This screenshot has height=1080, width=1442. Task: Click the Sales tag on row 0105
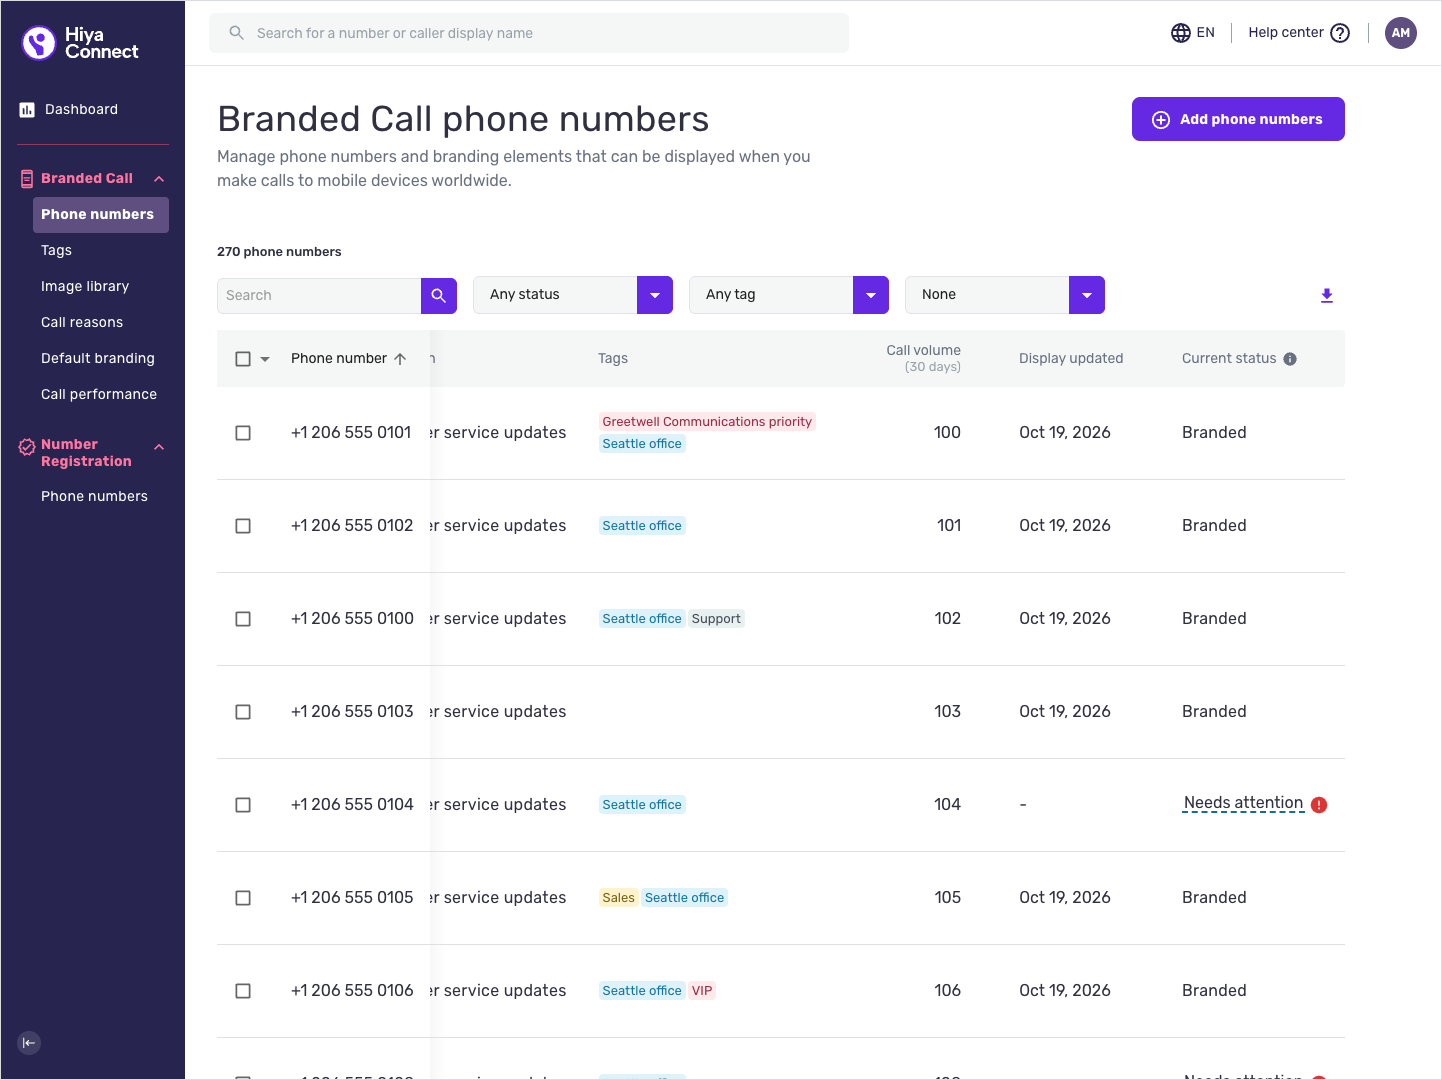[x=618, y=898]
